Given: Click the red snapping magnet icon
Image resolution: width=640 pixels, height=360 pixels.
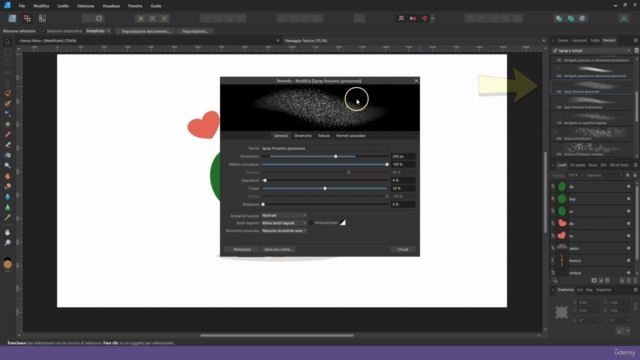Looking at the screenshot, I should click(424, 18).
